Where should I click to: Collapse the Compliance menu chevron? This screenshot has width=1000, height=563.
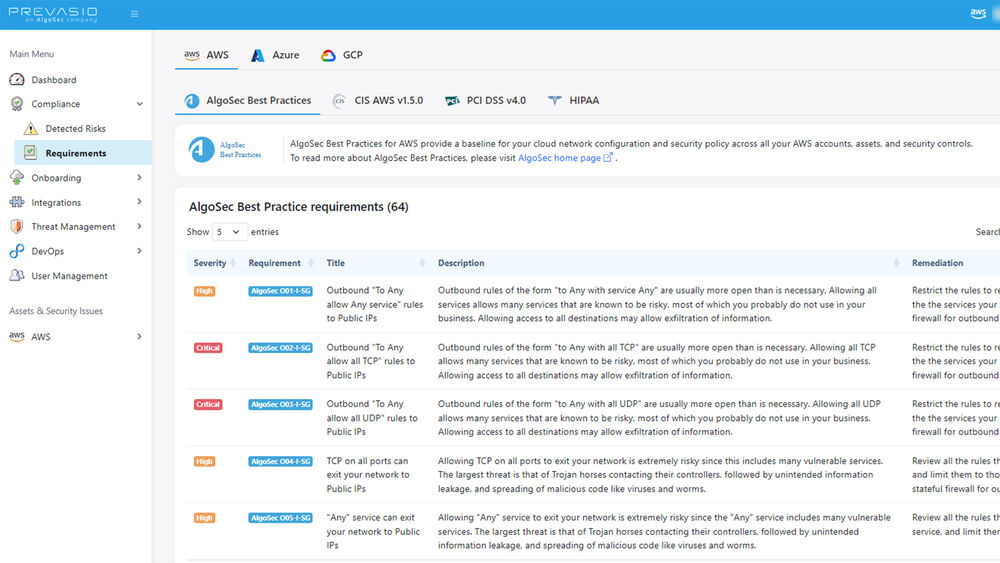pos(140,104)
